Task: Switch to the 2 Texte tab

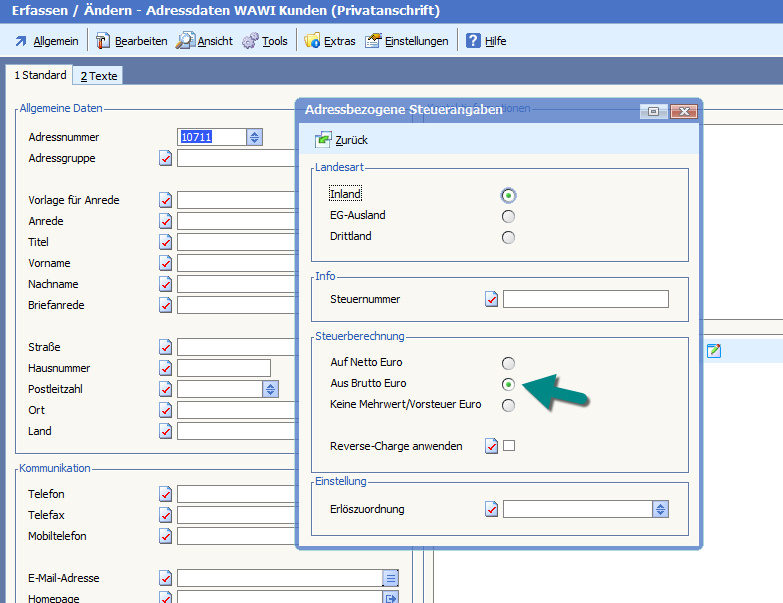Action: tap(98, 76)
